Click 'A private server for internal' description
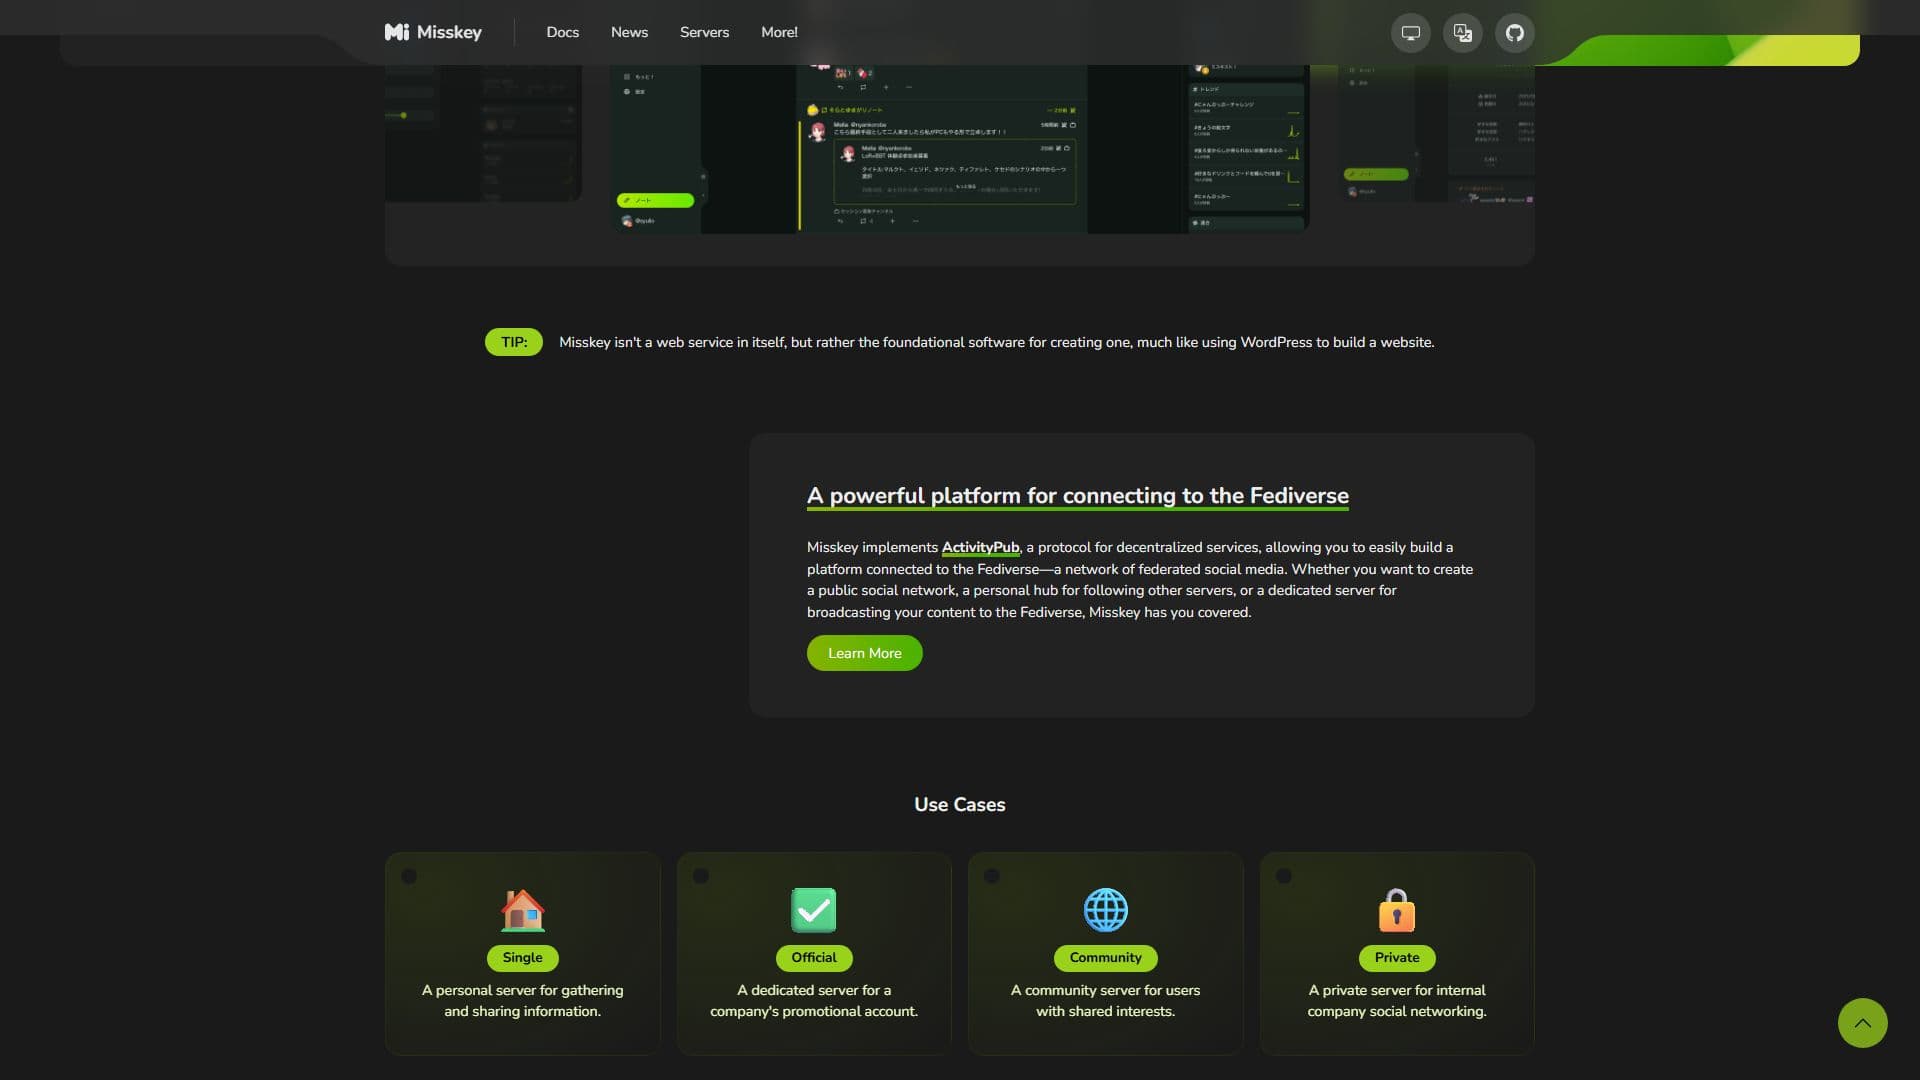Viewport: 1920px width, 1080px height. pyautogui.click(x=1397, y=1000)
